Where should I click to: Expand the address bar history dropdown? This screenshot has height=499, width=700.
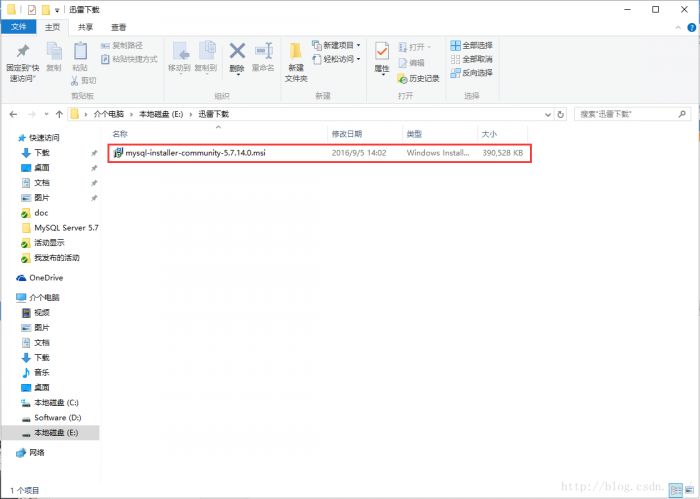[x=548, y=115]
